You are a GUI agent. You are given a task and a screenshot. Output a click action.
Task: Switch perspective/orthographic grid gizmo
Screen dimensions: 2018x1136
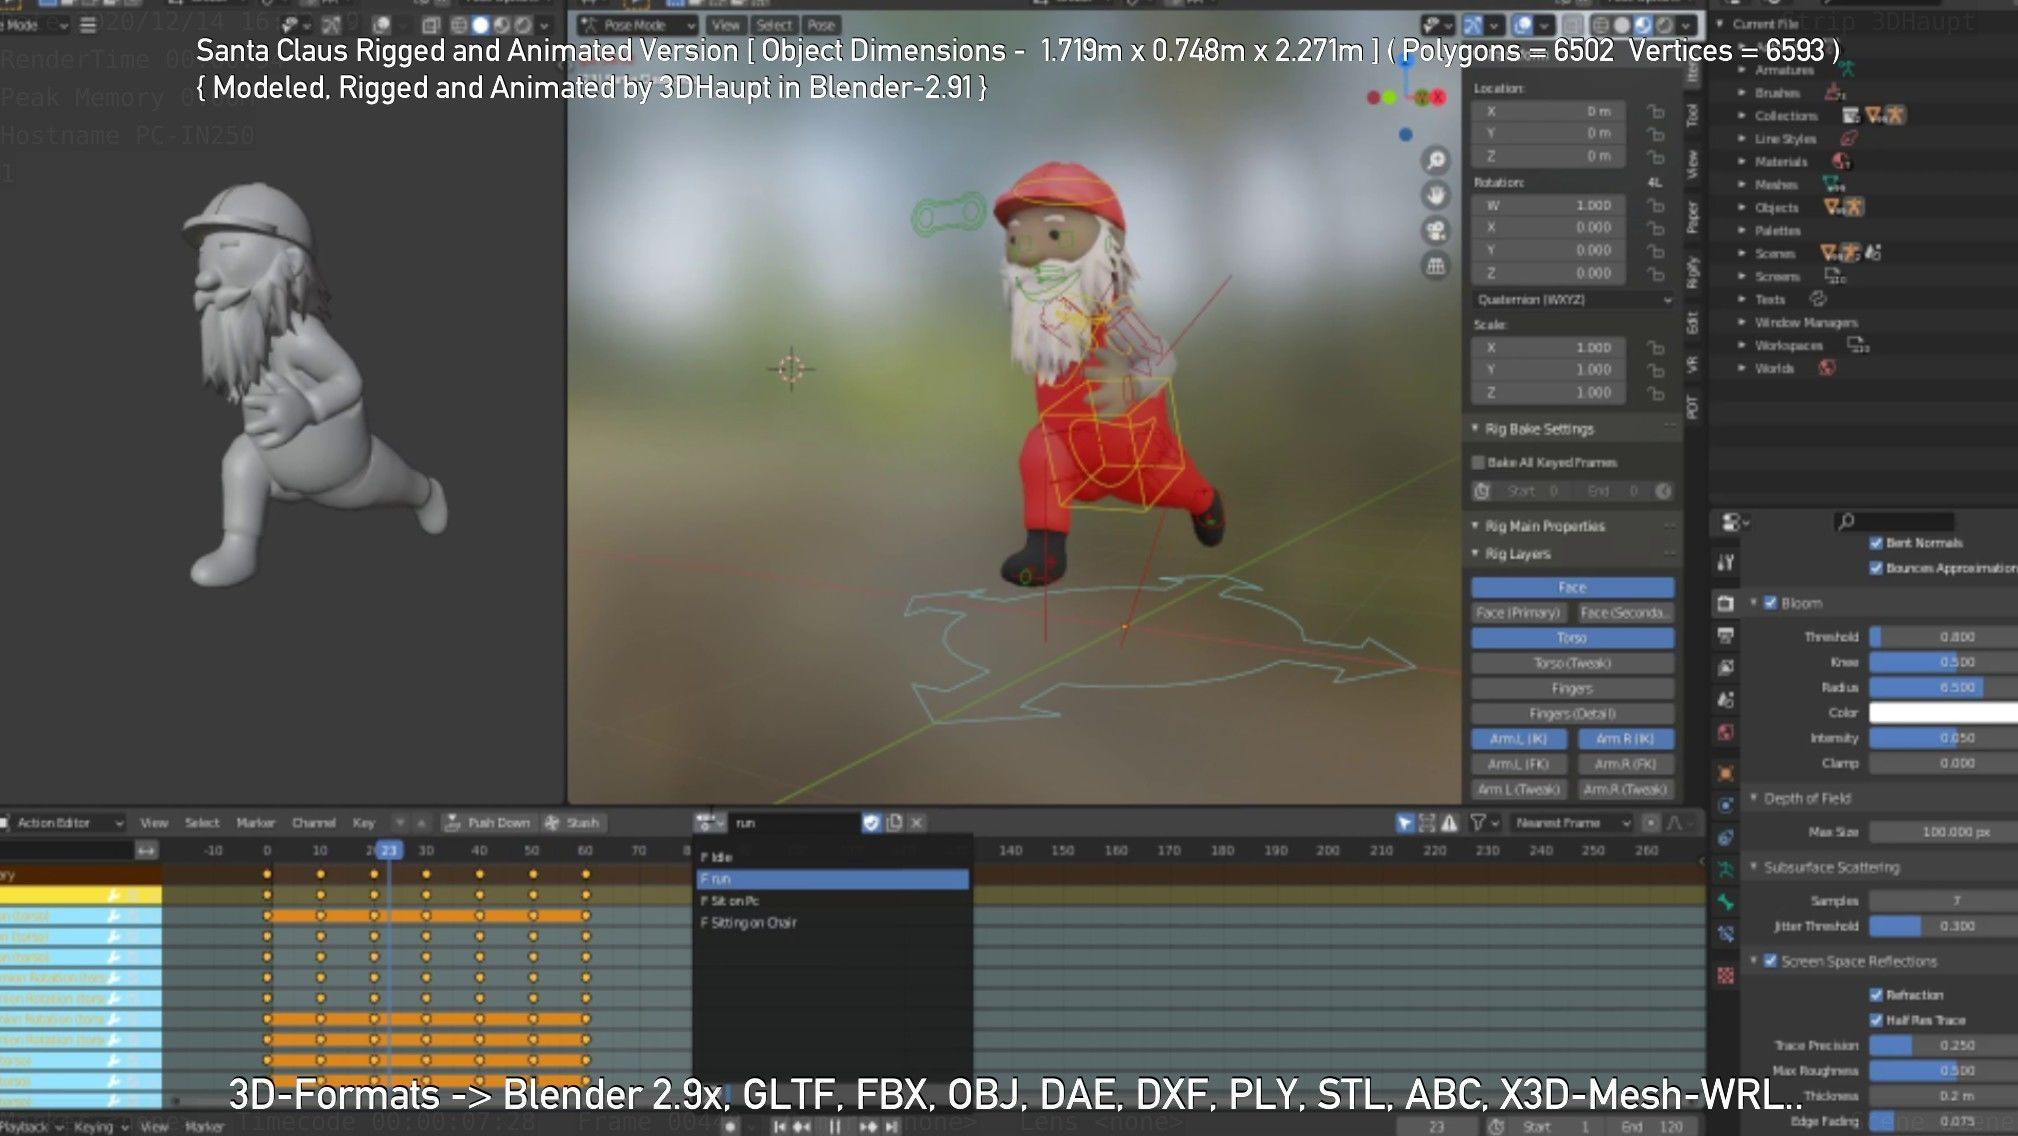(1436, 266)
